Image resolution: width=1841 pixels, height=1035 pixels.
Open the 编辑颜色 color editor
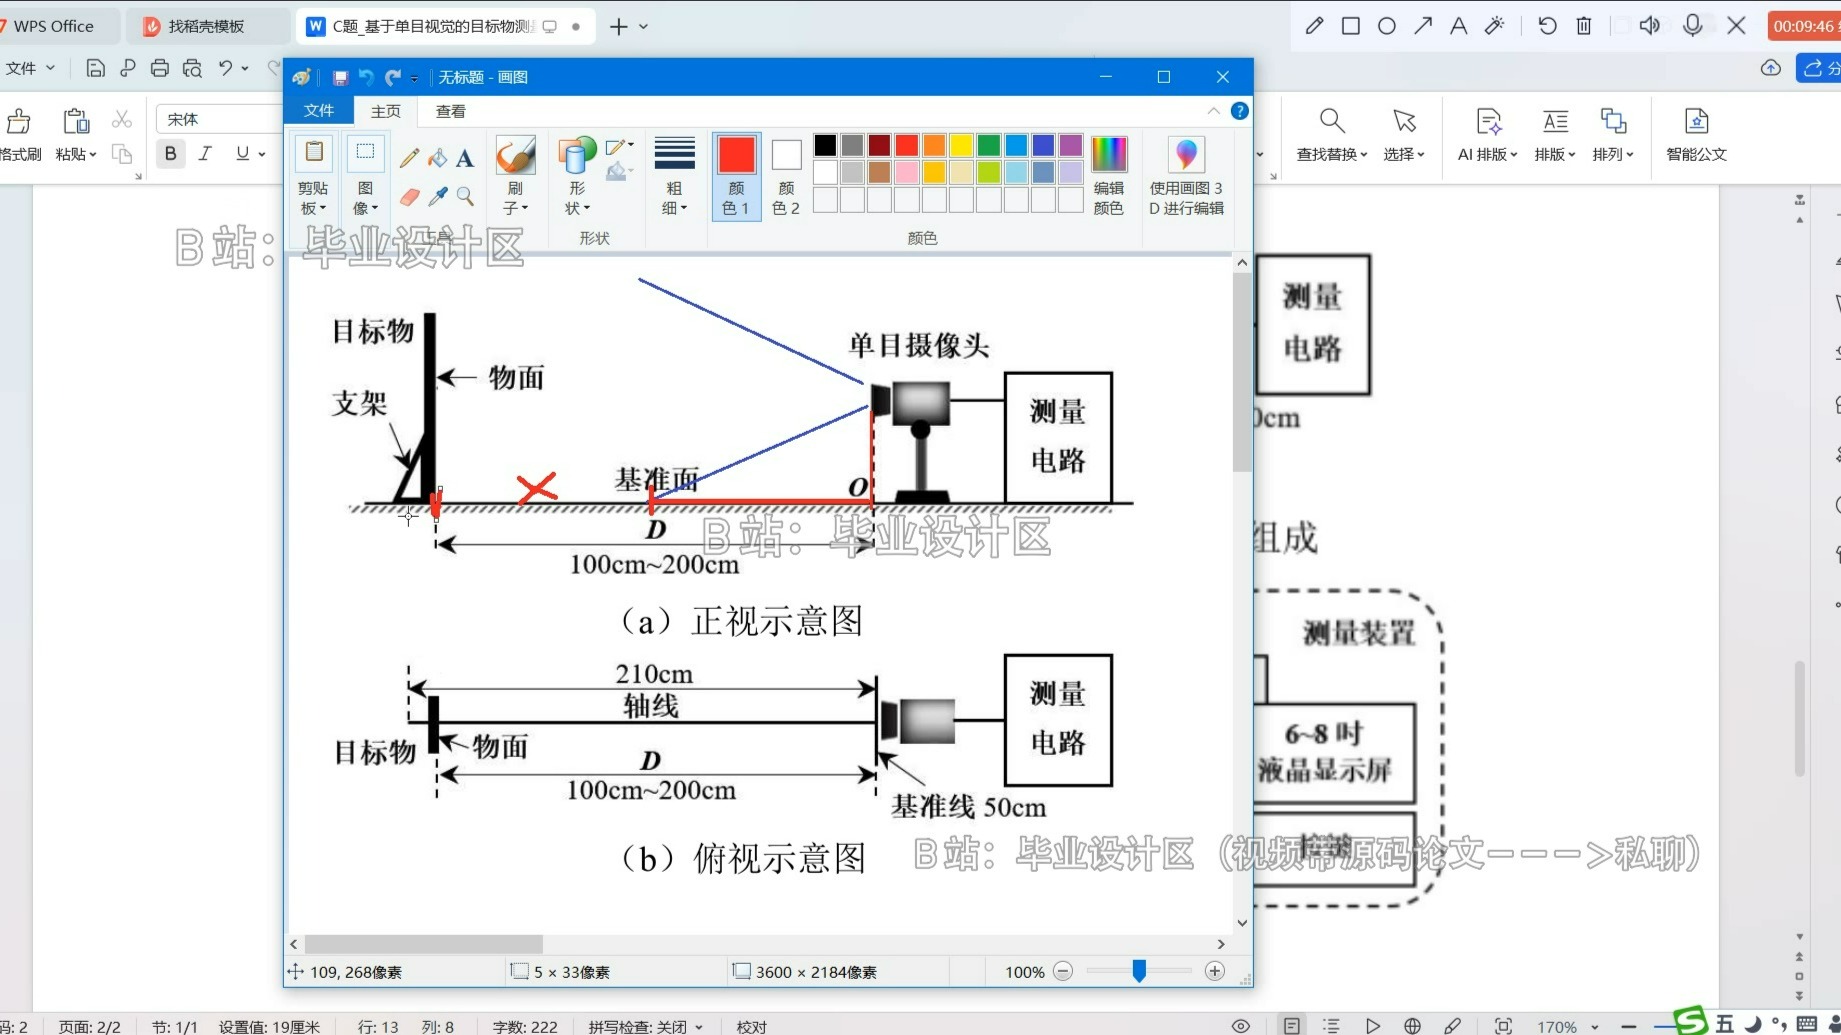pos(1109,177)
